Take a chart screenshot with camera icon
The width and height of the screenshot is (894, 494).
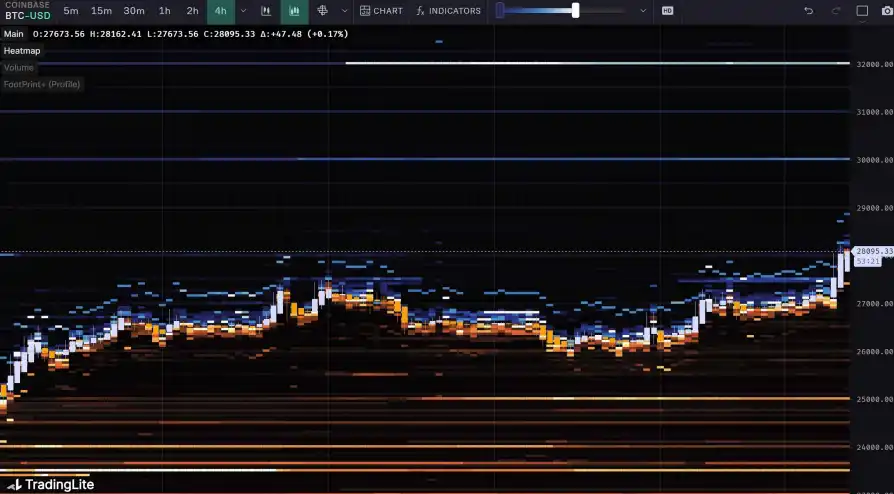[x=885, y=11]
